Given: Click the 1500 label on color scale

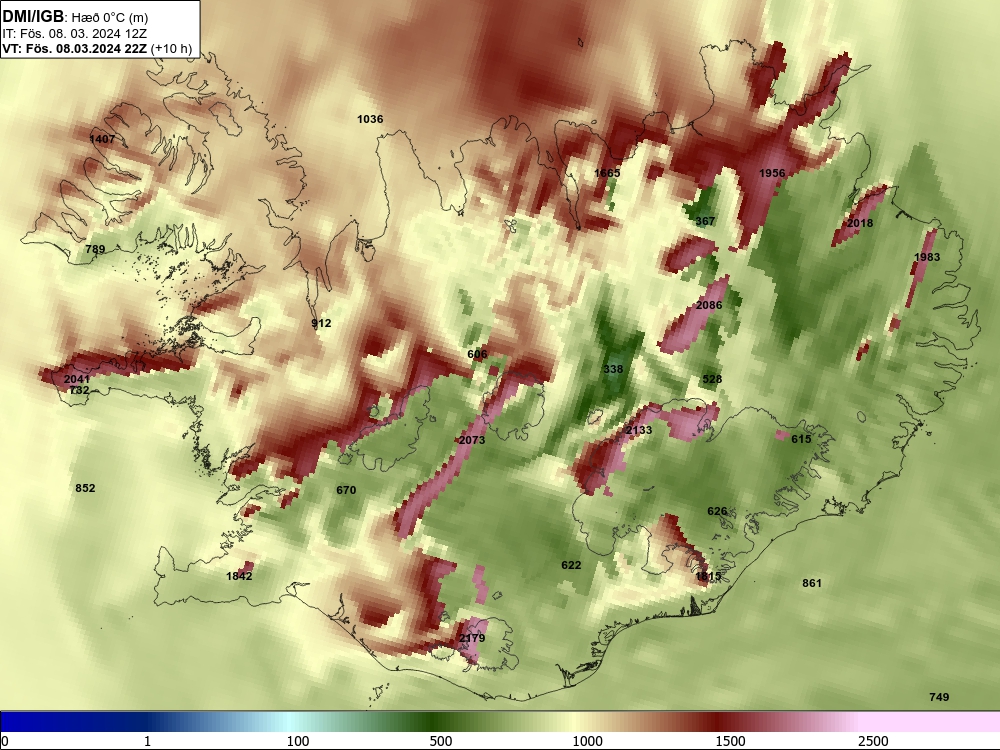Looking at the screenshot, I should tap(730, 741).
